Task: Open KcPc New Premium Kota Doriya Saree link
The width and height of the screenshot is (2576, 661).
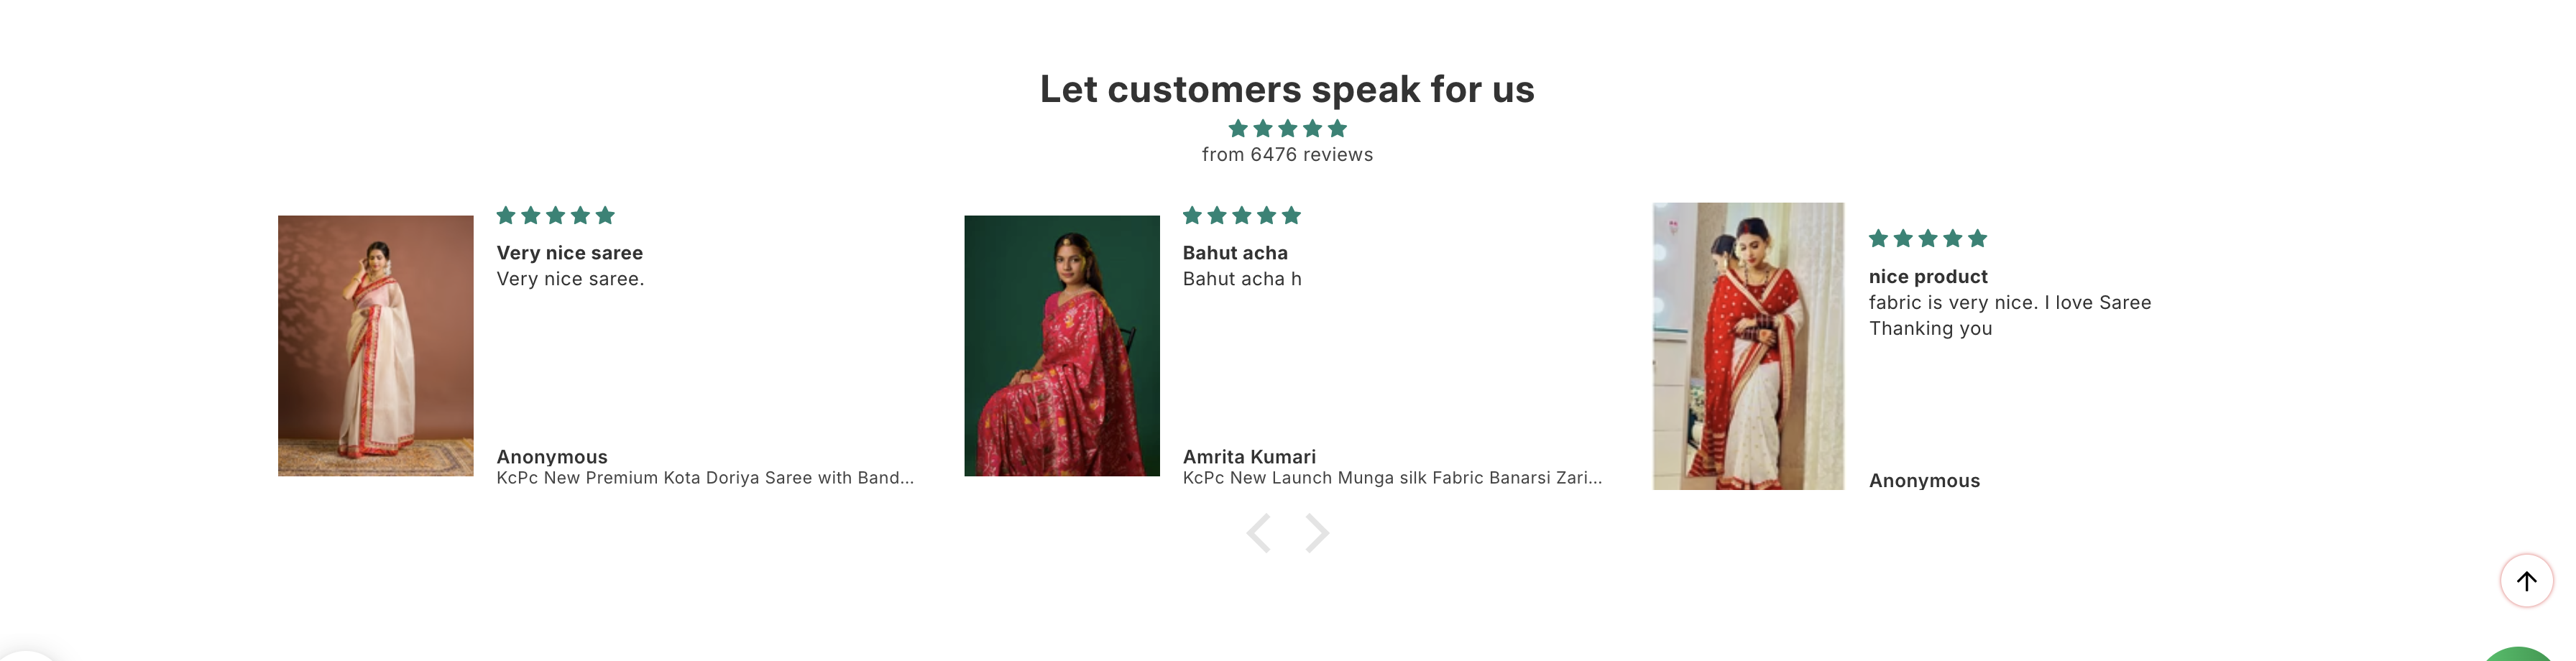Action: coord(705,478)
